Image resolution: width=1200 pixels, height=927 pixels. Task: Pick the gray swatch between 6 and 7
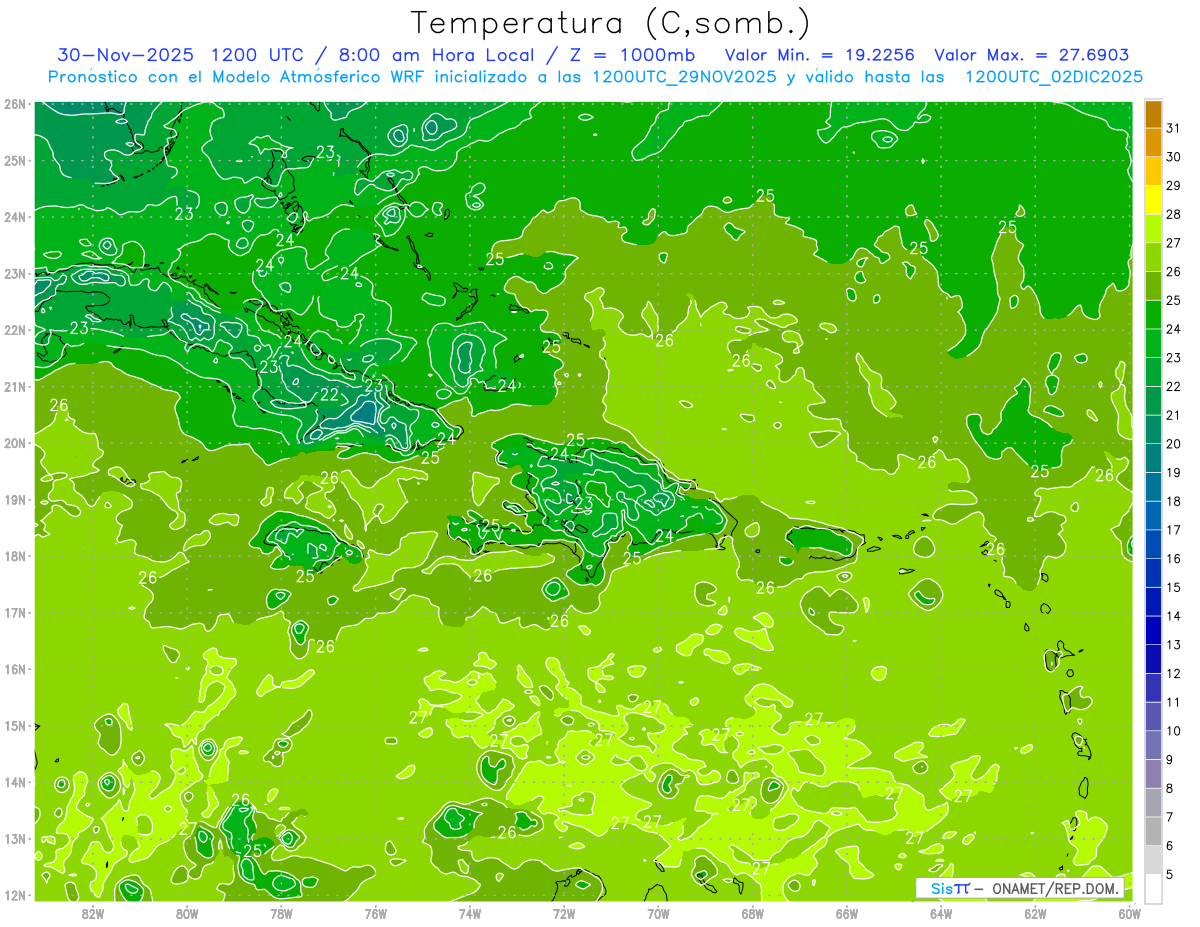click(x=1153, y=831)
